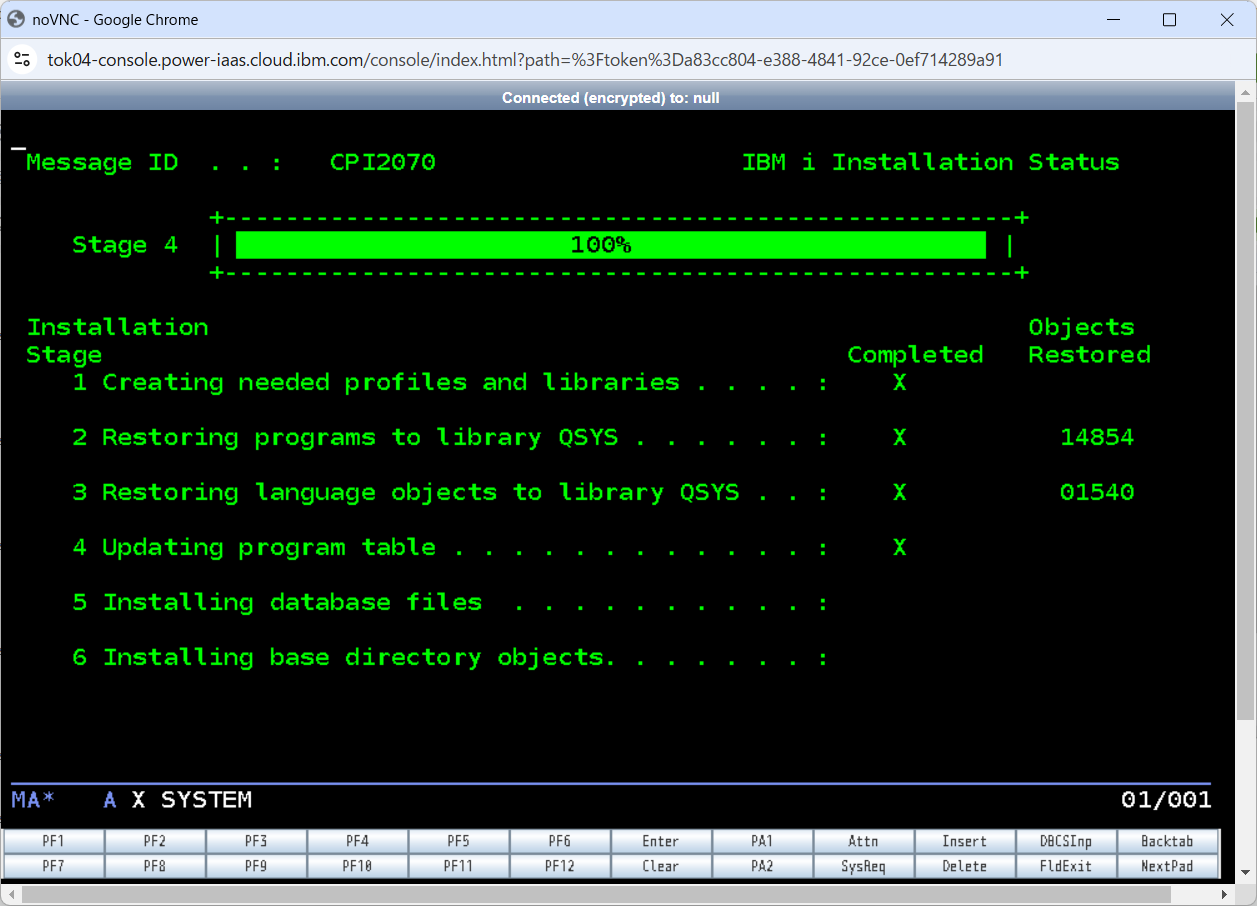Click the Stage 4 100% progress bar
Screen dimensions: 1257x906
pyautogui.click(x=610, y=245)
